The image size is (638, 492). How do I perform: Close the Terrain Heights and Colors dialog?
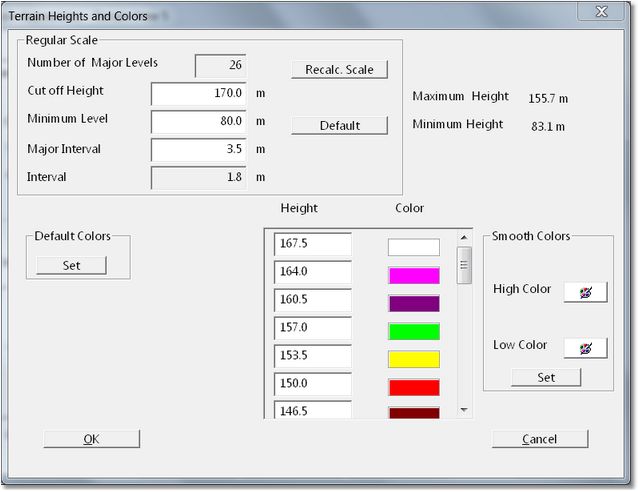[601, 12]
